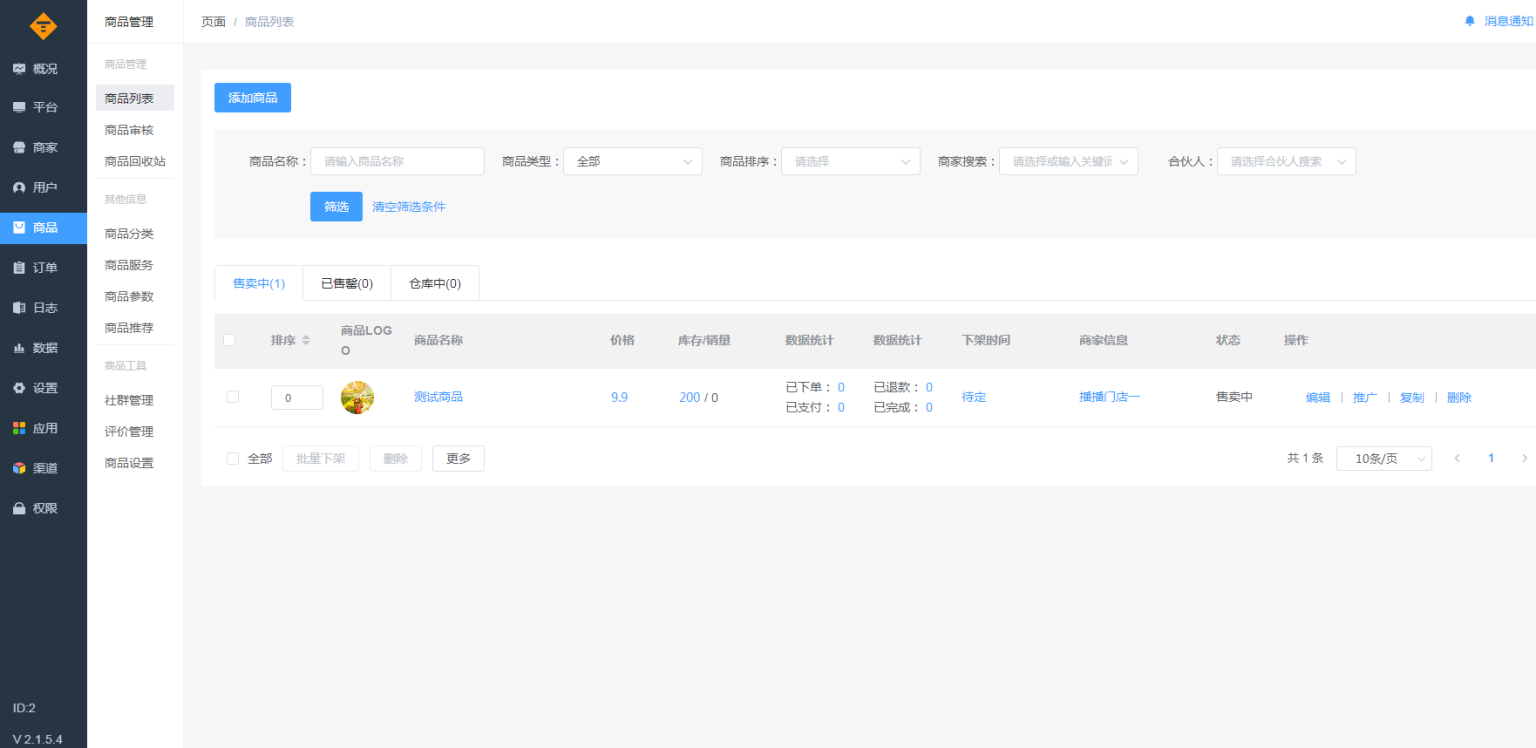Click the 商品名称 search input field
This screenshot has height=748, width=1536.
click(x=397, y=160)
